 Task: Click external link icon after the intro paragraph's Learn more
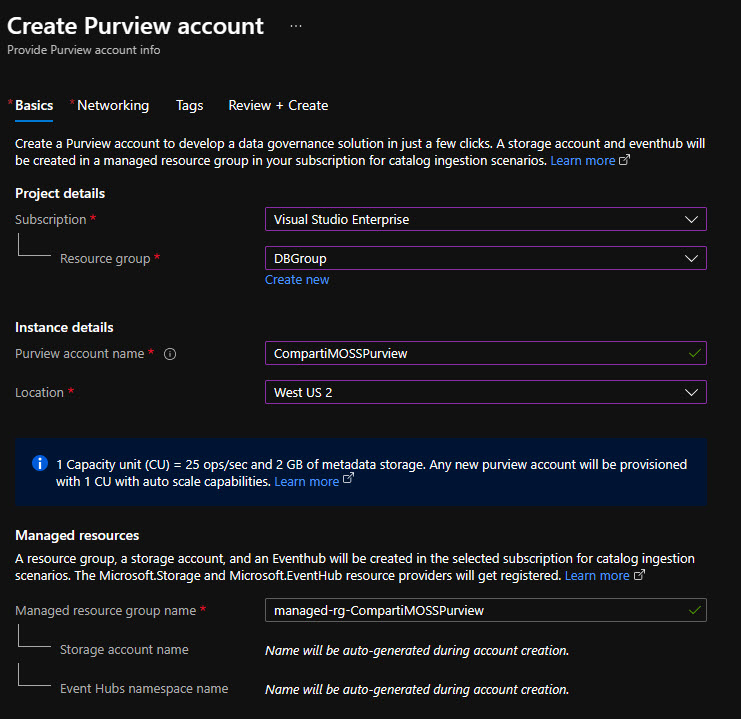624,160
